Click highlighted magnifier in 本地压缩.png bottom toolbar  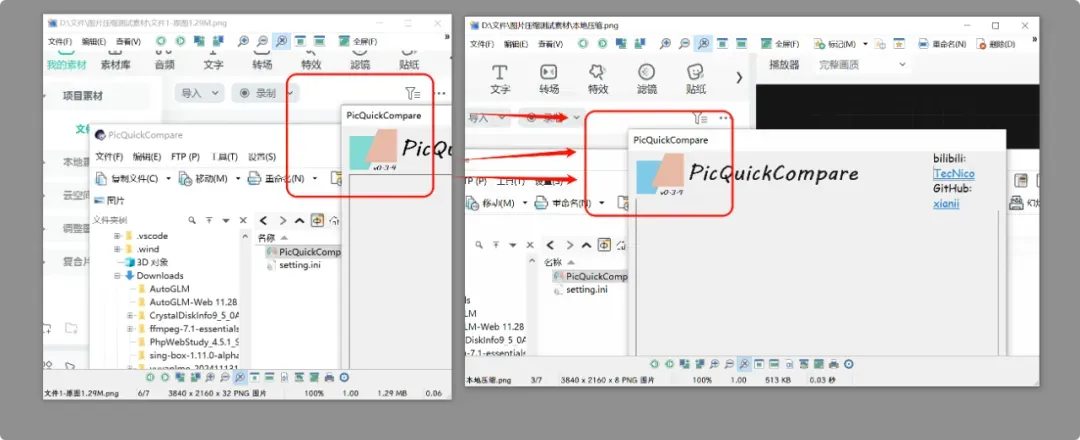coord(745,363)
